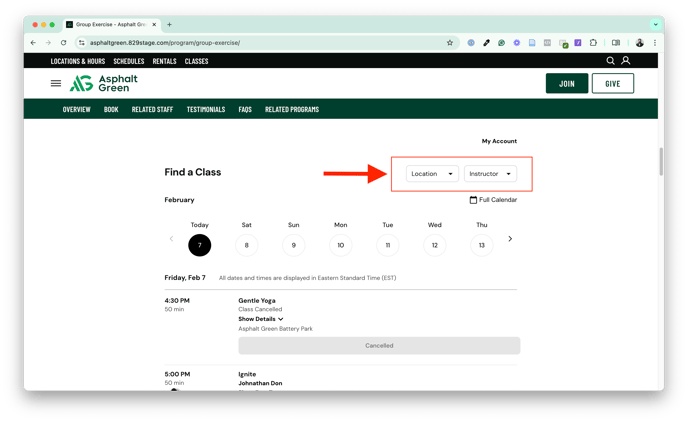Toggle the browser side panel icon
The height and width of the screenshot is (422, 688).
(x=616, y=43)
